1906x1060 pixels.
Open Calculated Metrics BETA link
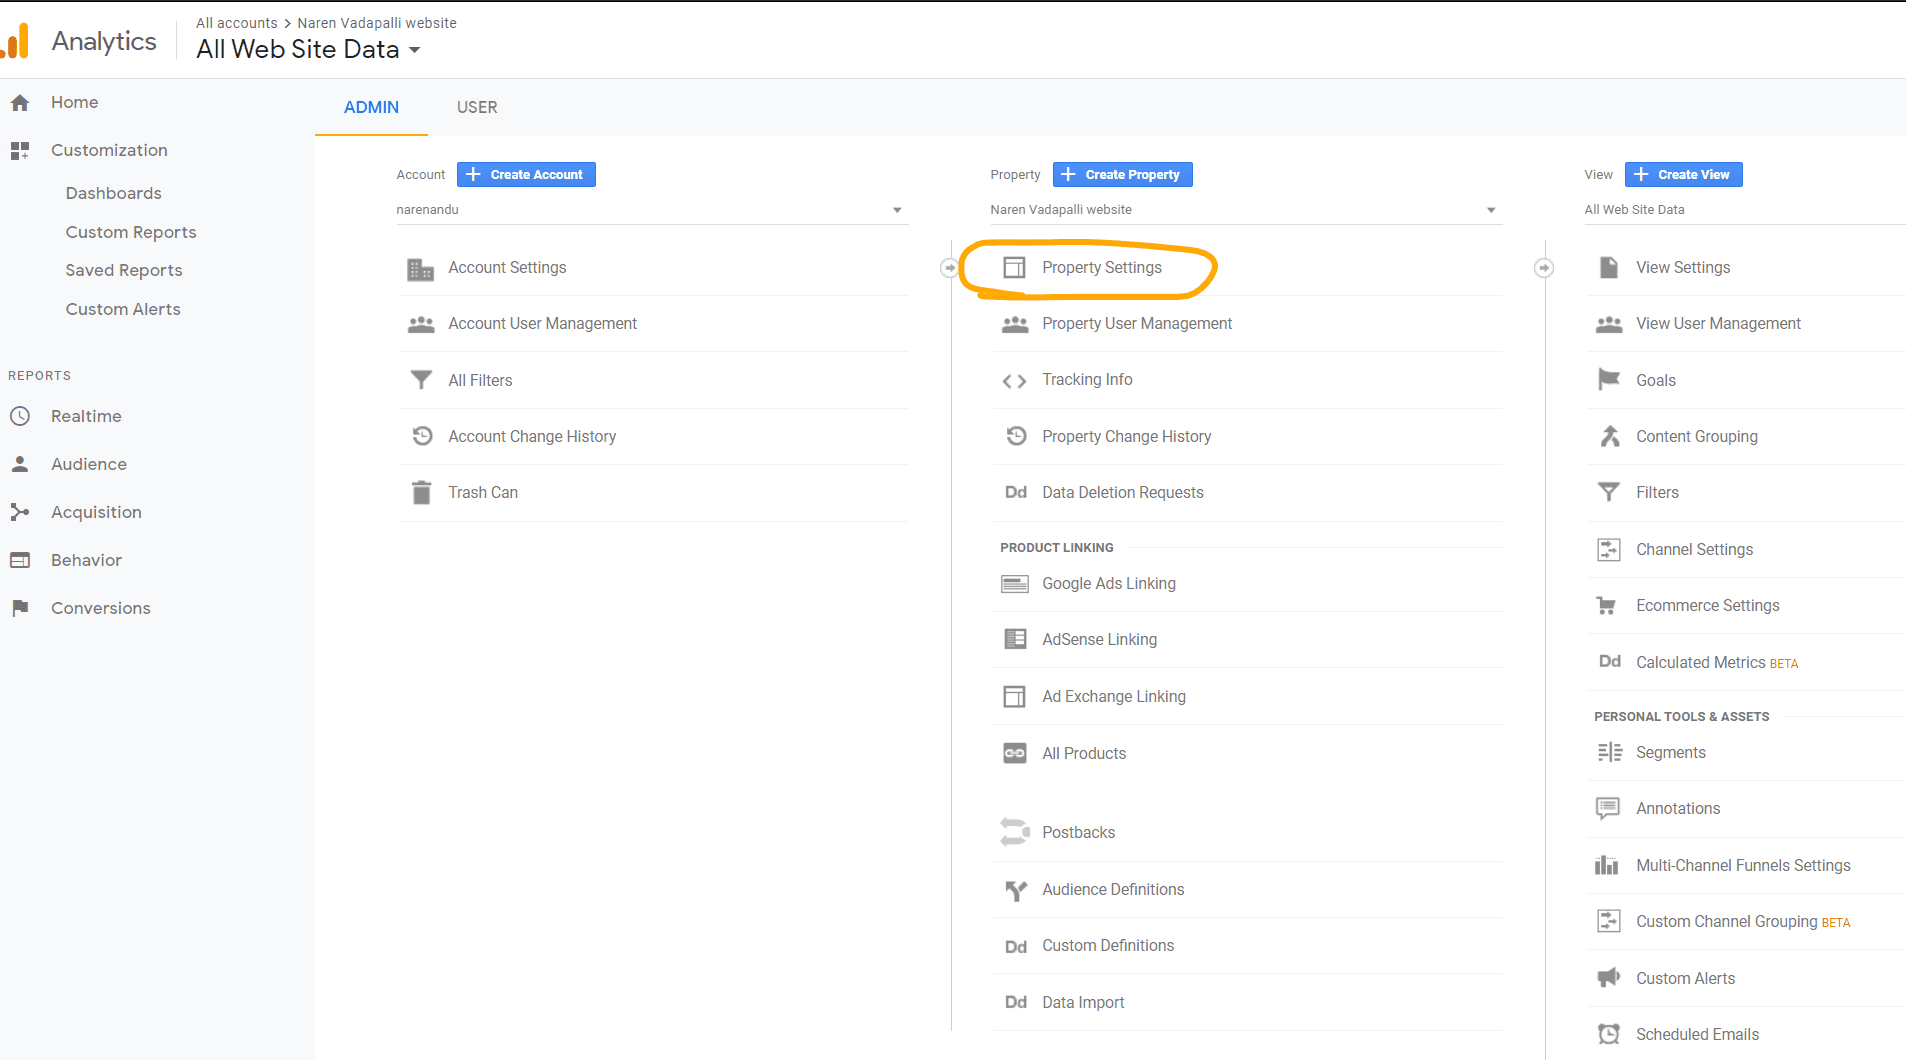coord(1717,662)
